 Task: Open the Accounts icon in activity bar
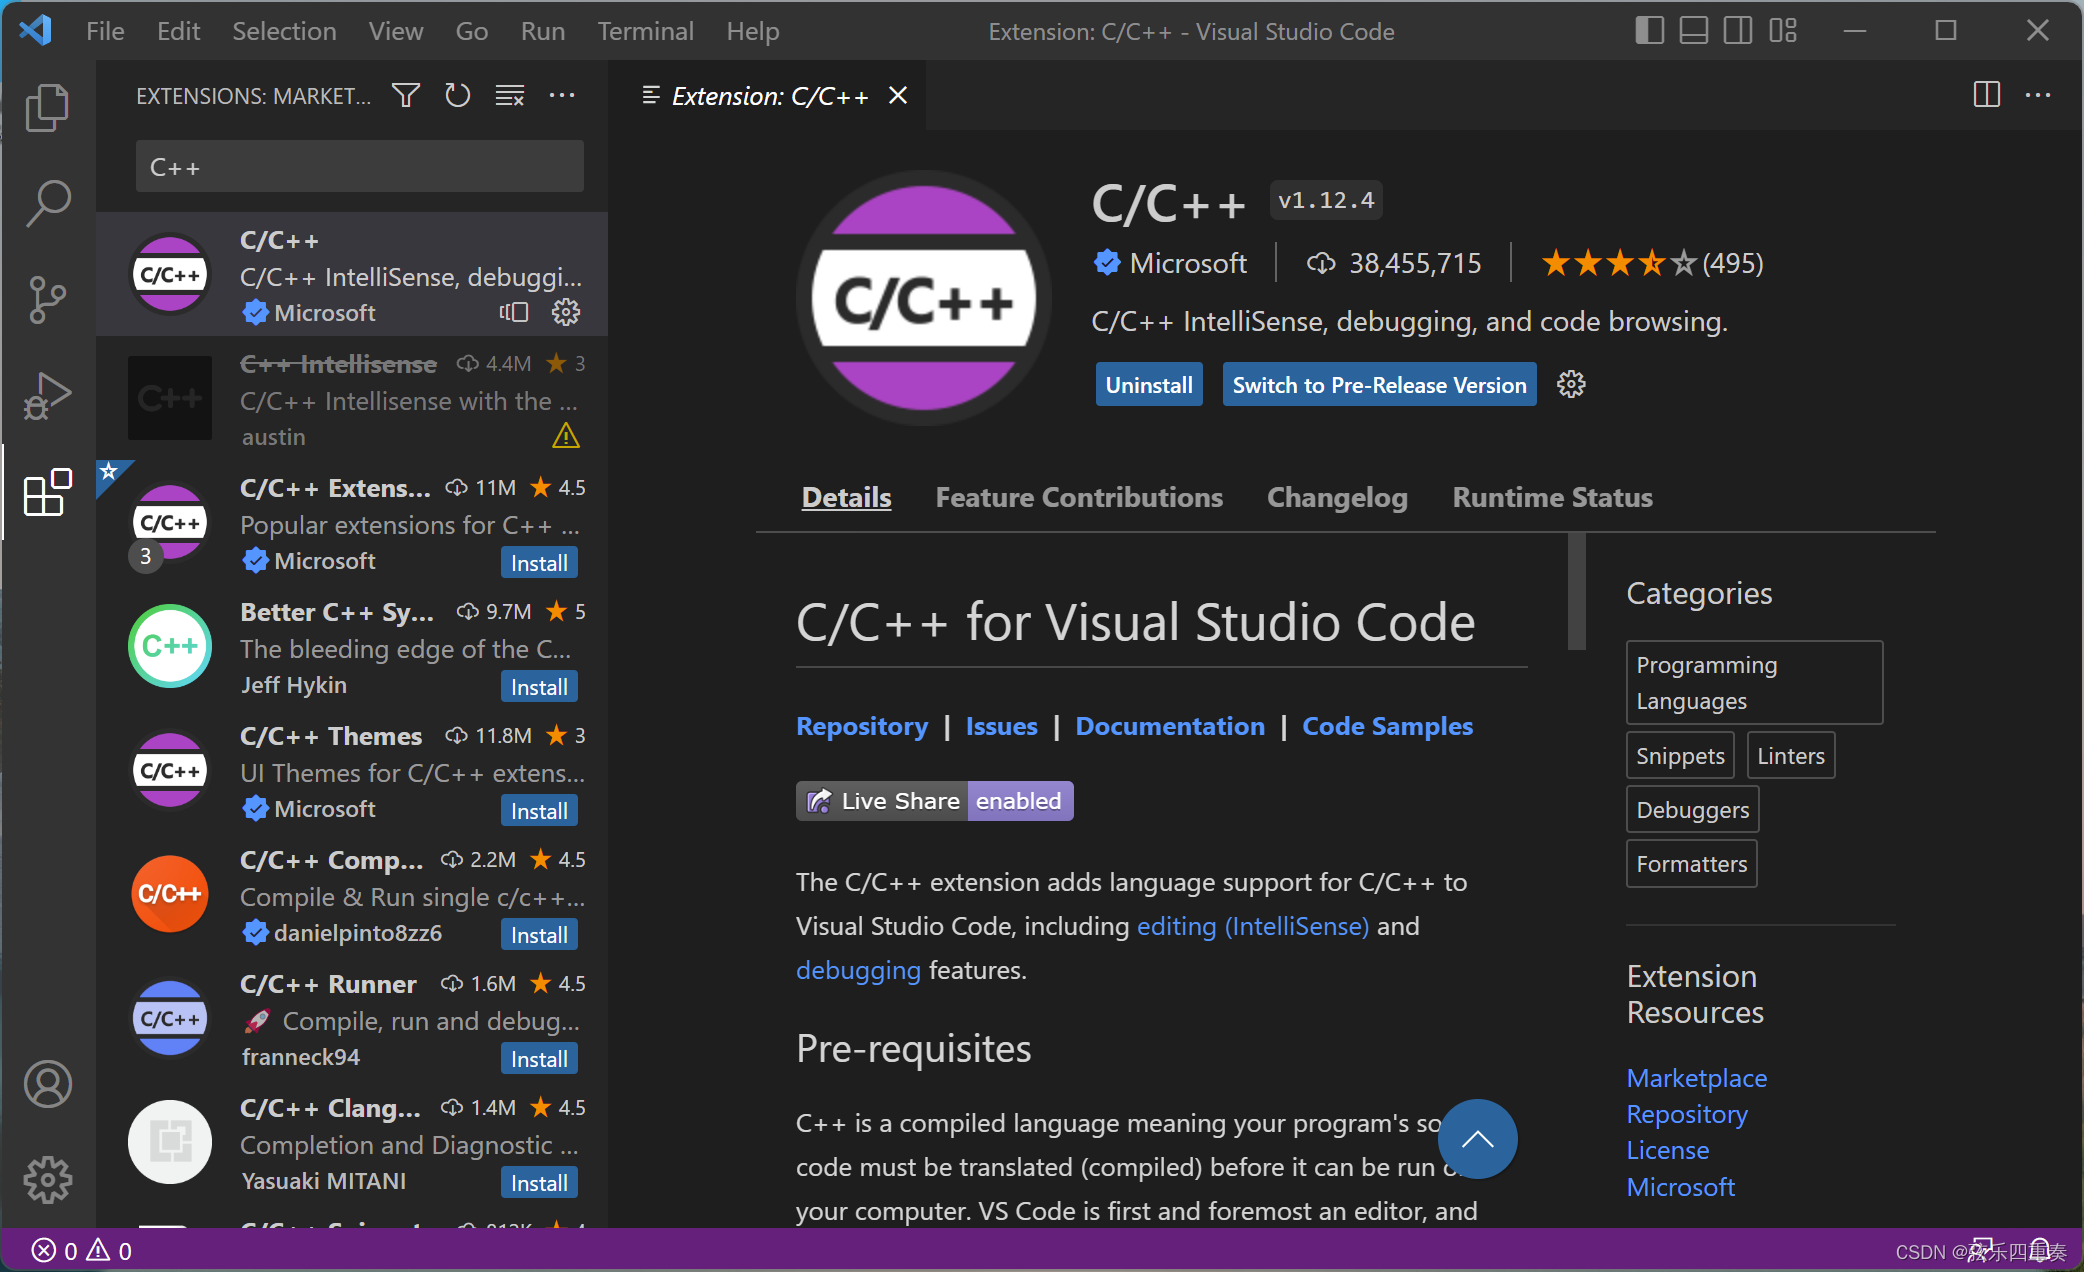click(47, 1084)
